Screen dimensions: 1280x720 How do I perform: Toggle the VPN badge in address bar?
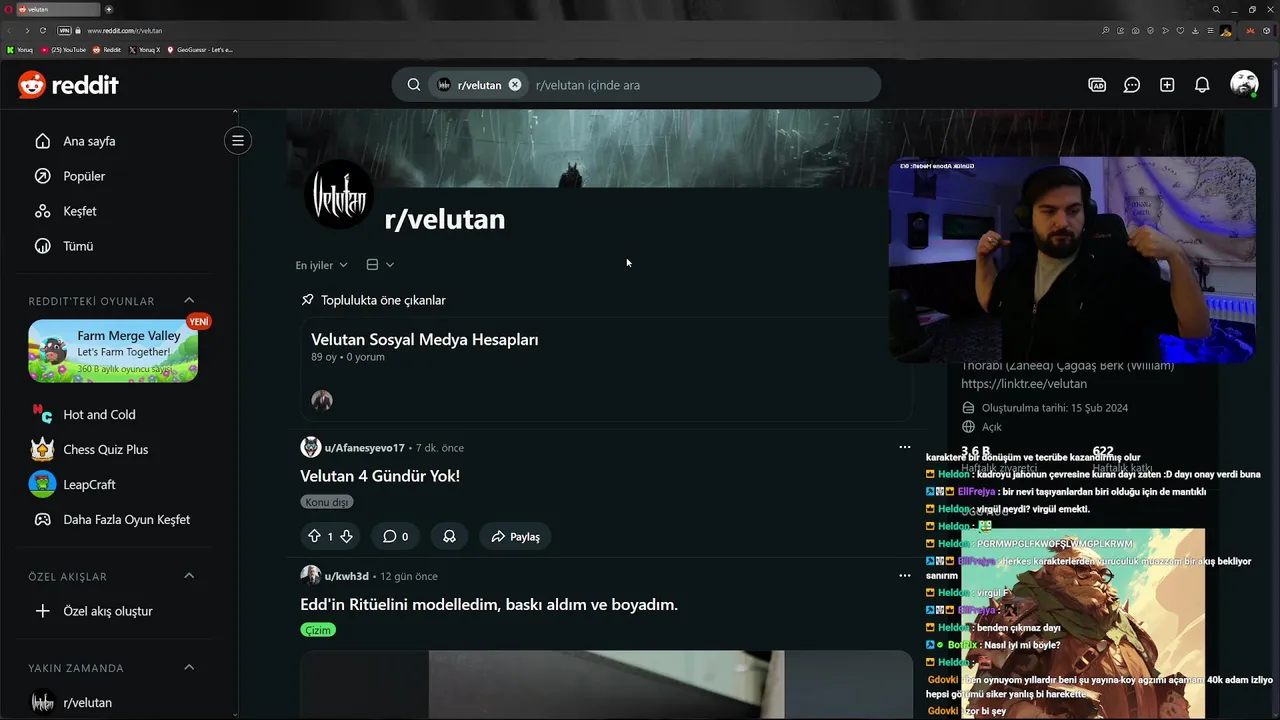pyautogui.click(x=64, y=30)
